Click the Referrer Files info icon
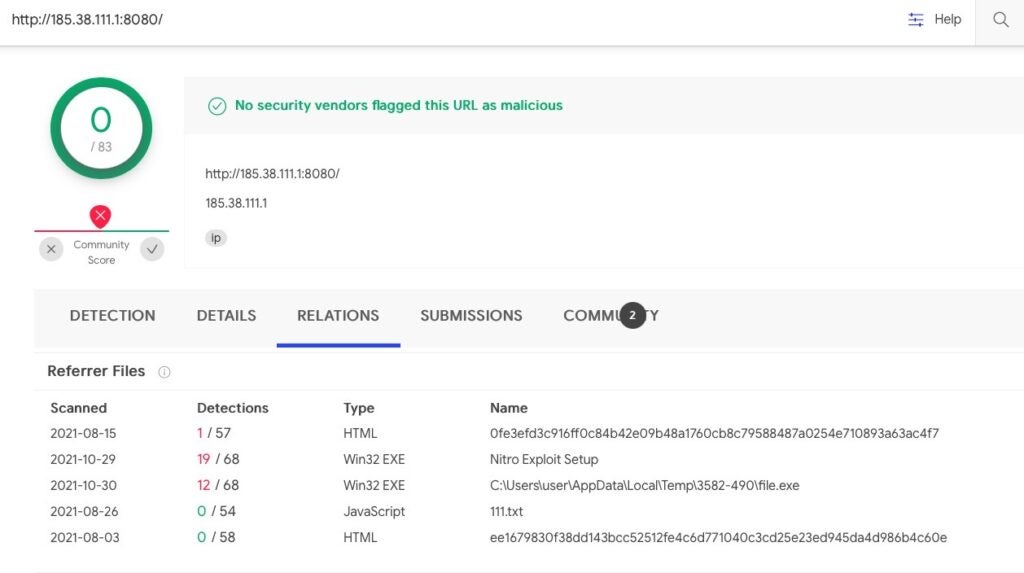Screen dimensions: 1024x573 tap(164, 372)
